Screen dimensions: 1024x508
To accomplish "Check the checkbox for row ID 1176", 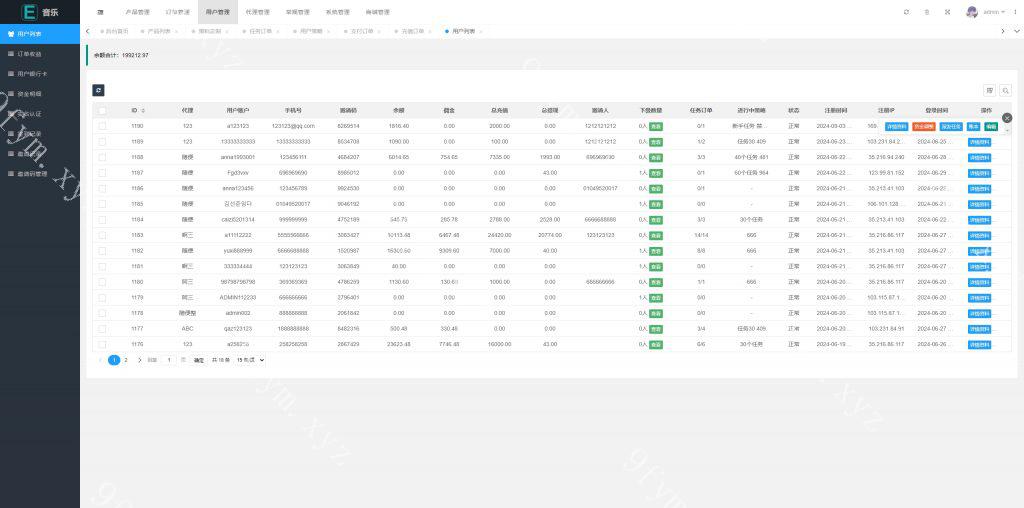I will [102, 344].
